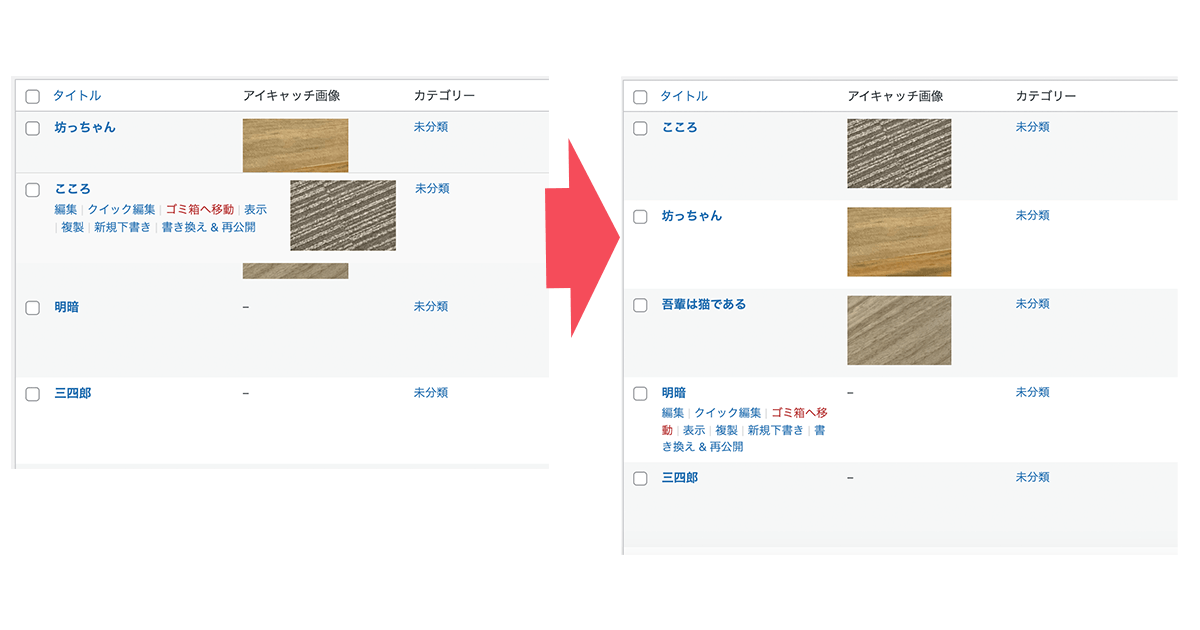The image size is (1200, 630).
Task: Click ゴミ箱へ移動 under こころ in the left list
Action: [200, 209]
